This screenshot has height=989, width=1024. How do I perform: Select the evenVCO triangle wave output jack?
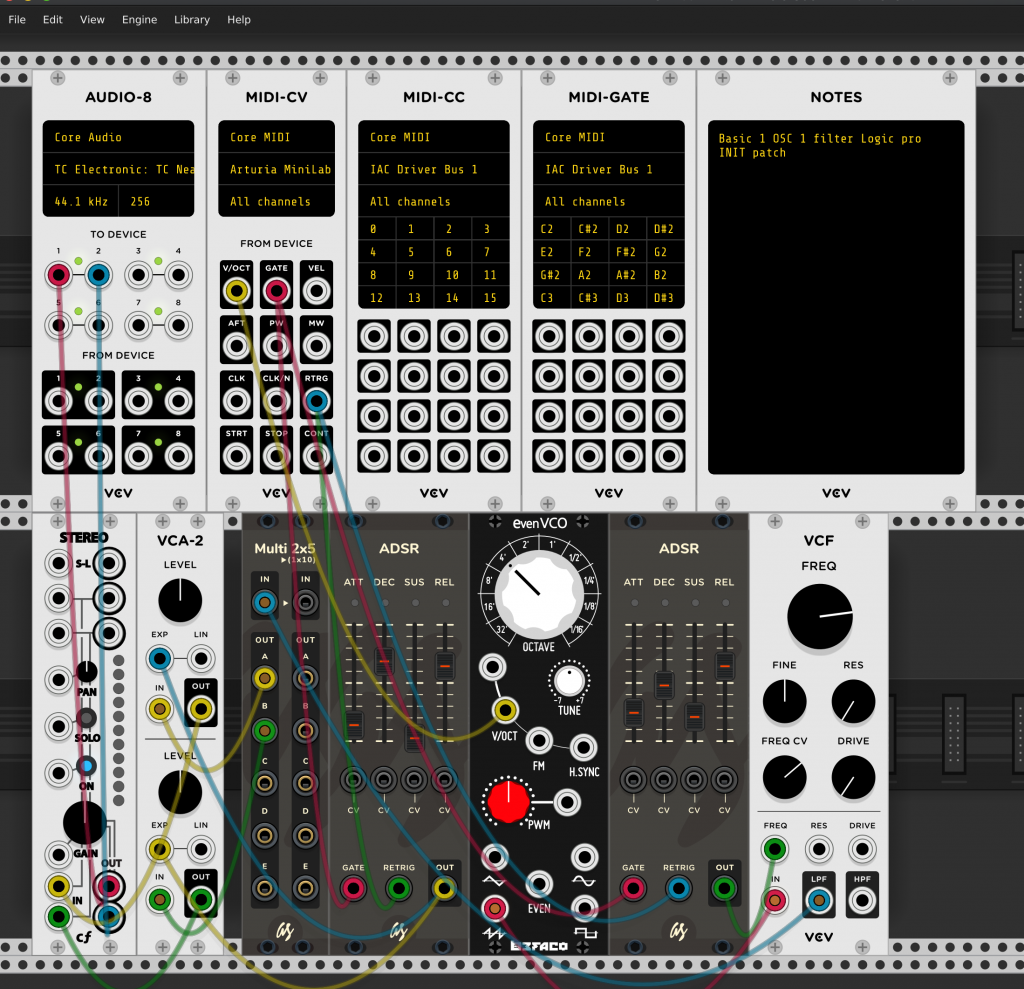click(x=494, y=857)
